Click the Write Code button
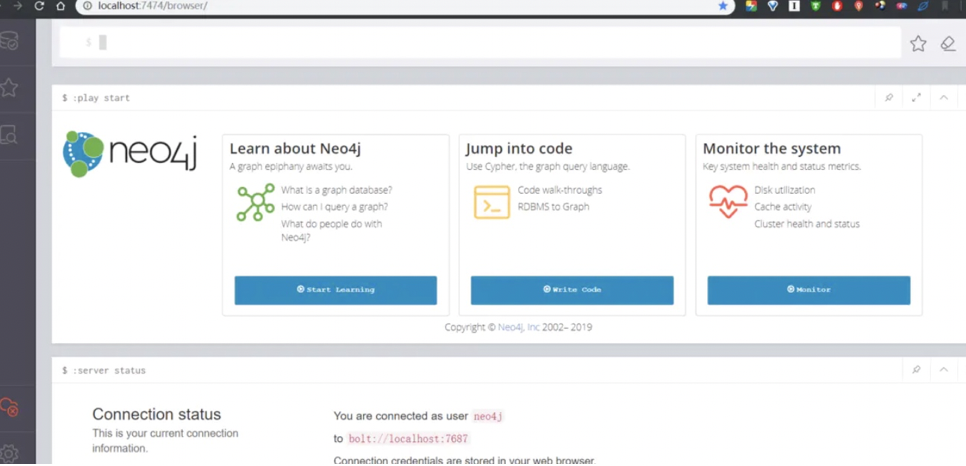The width and height of the screenshot is (966, 466). pyautogui.click(x=572, y=290)
